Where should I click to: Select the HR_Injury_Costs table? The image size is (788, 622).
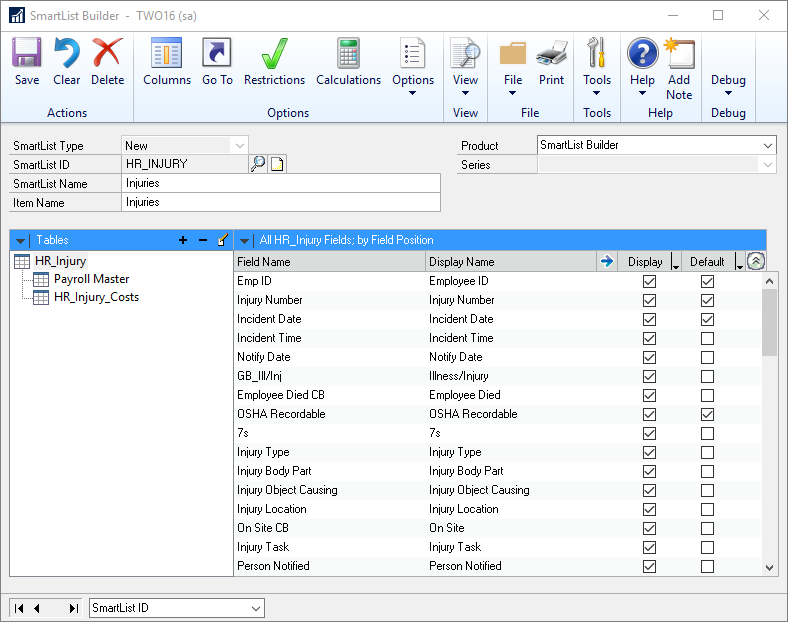pos(96,297)
